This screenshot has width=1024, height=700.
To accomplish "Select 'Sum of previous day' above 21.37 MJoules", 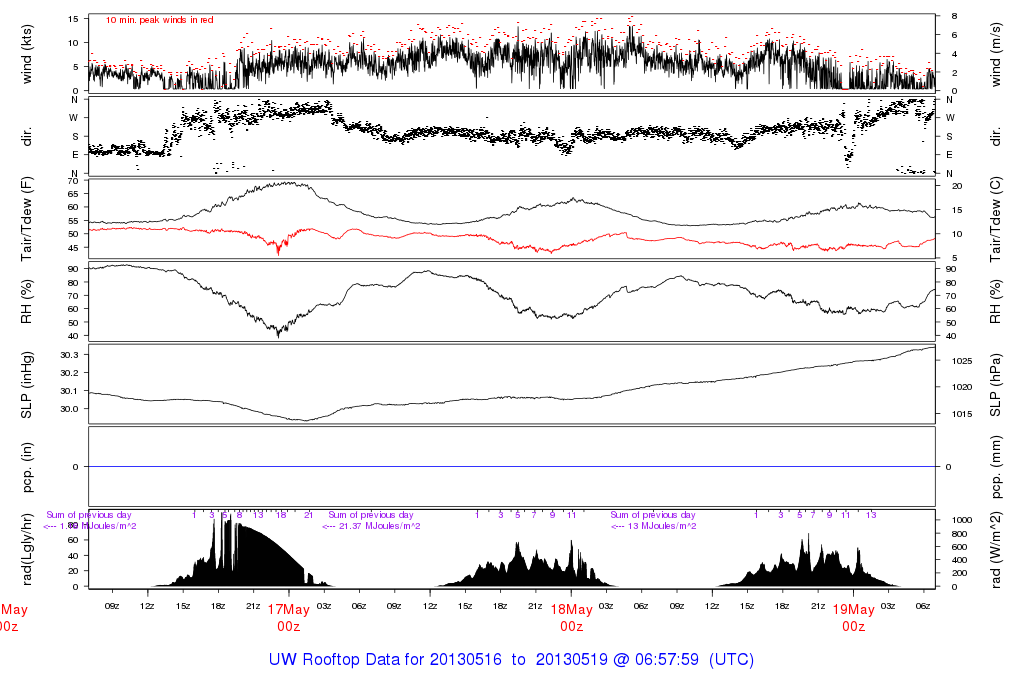I will (370, 515).
